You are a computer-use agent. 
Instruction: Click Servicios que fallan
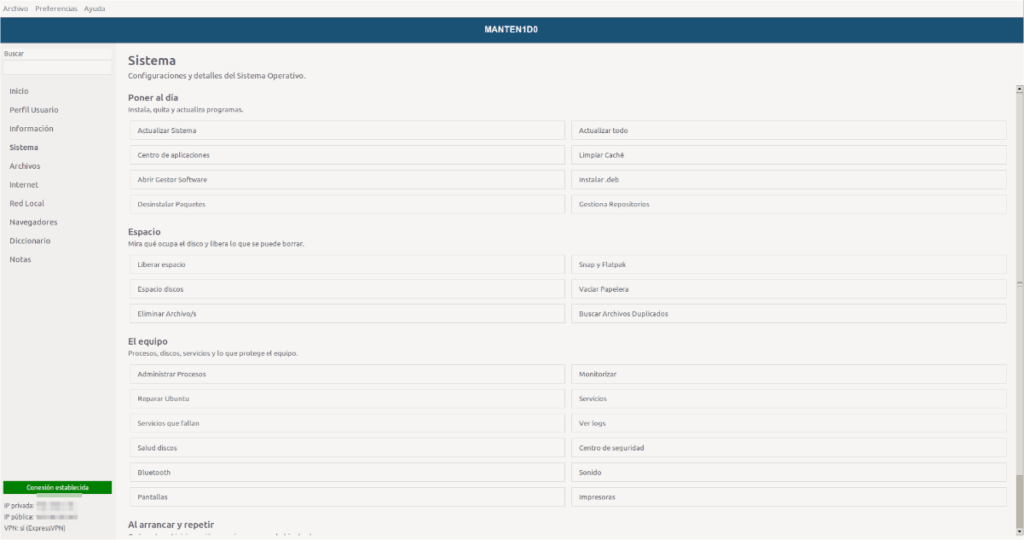click(347, 423)
